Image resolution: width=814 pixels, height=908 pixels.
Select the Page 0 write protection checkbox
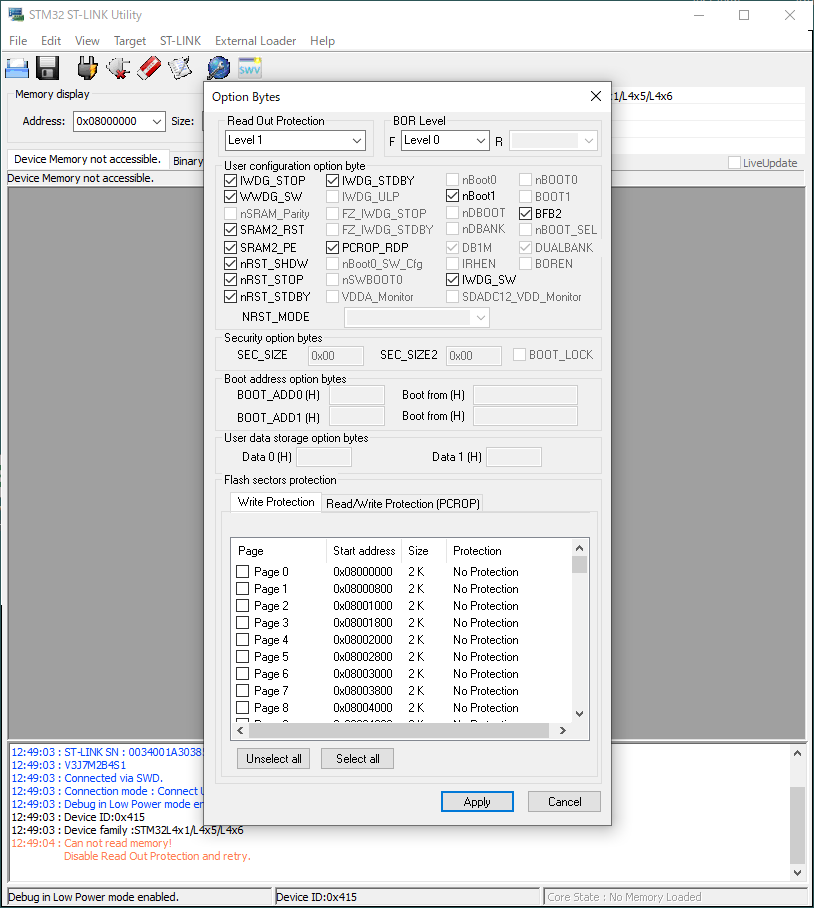tap(243, 572)
